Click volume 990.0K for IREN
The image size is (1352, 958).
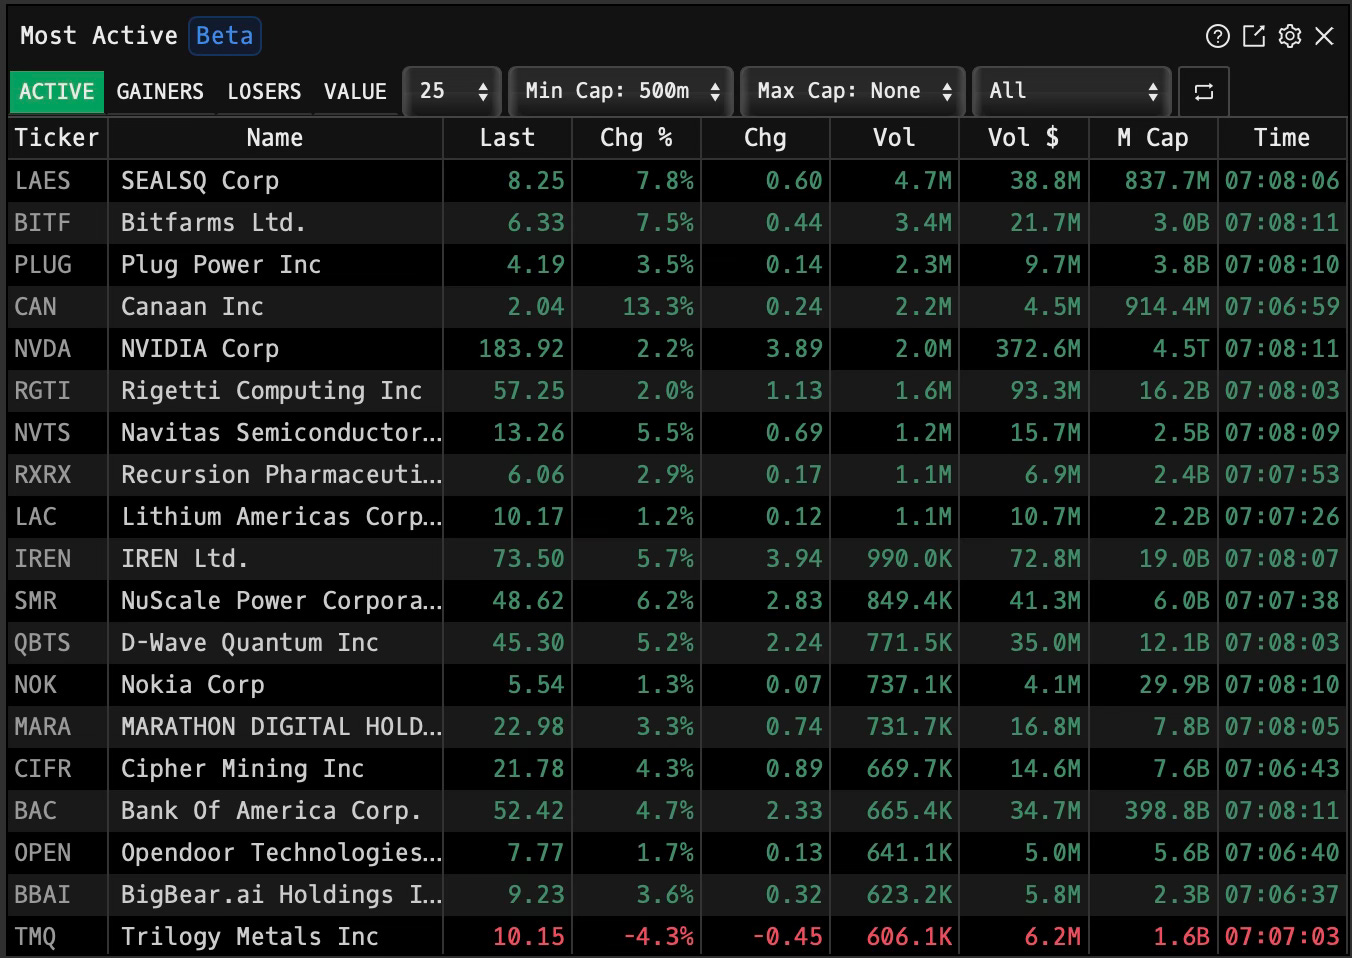(x=909, y=559)
